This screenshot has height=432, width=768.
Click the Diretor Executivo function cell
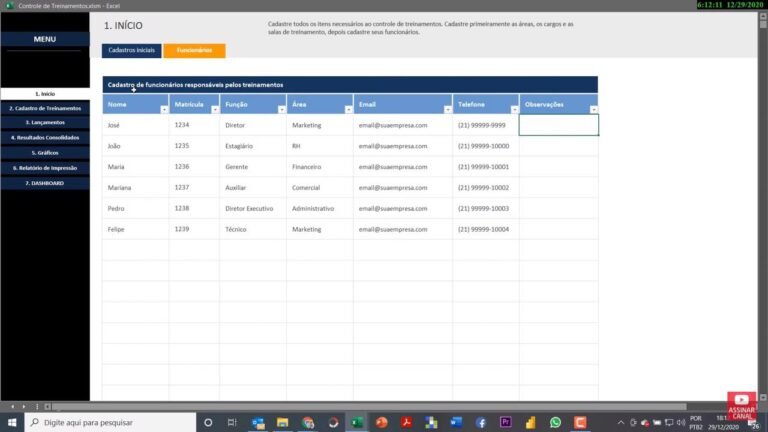pos(253,209)
